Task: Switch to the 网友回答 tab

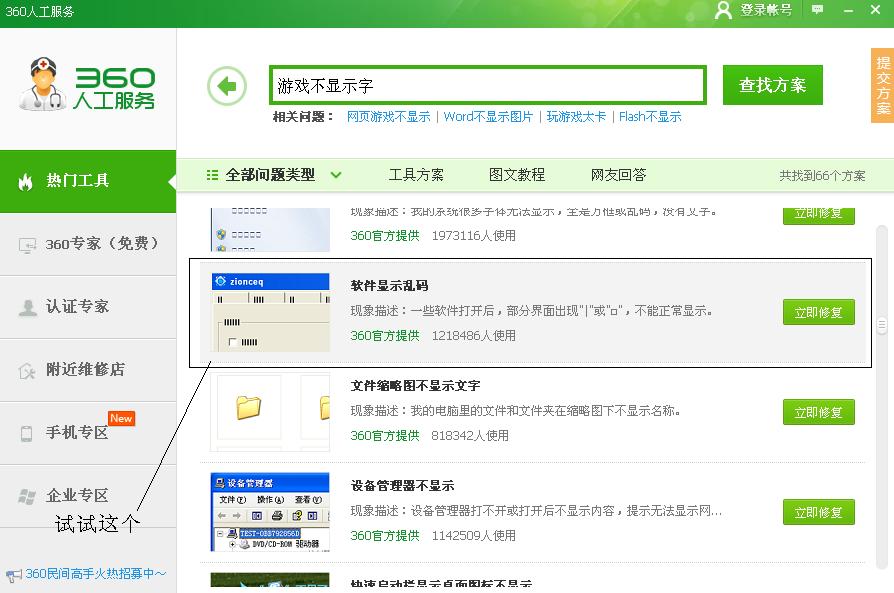Action: 619,175
